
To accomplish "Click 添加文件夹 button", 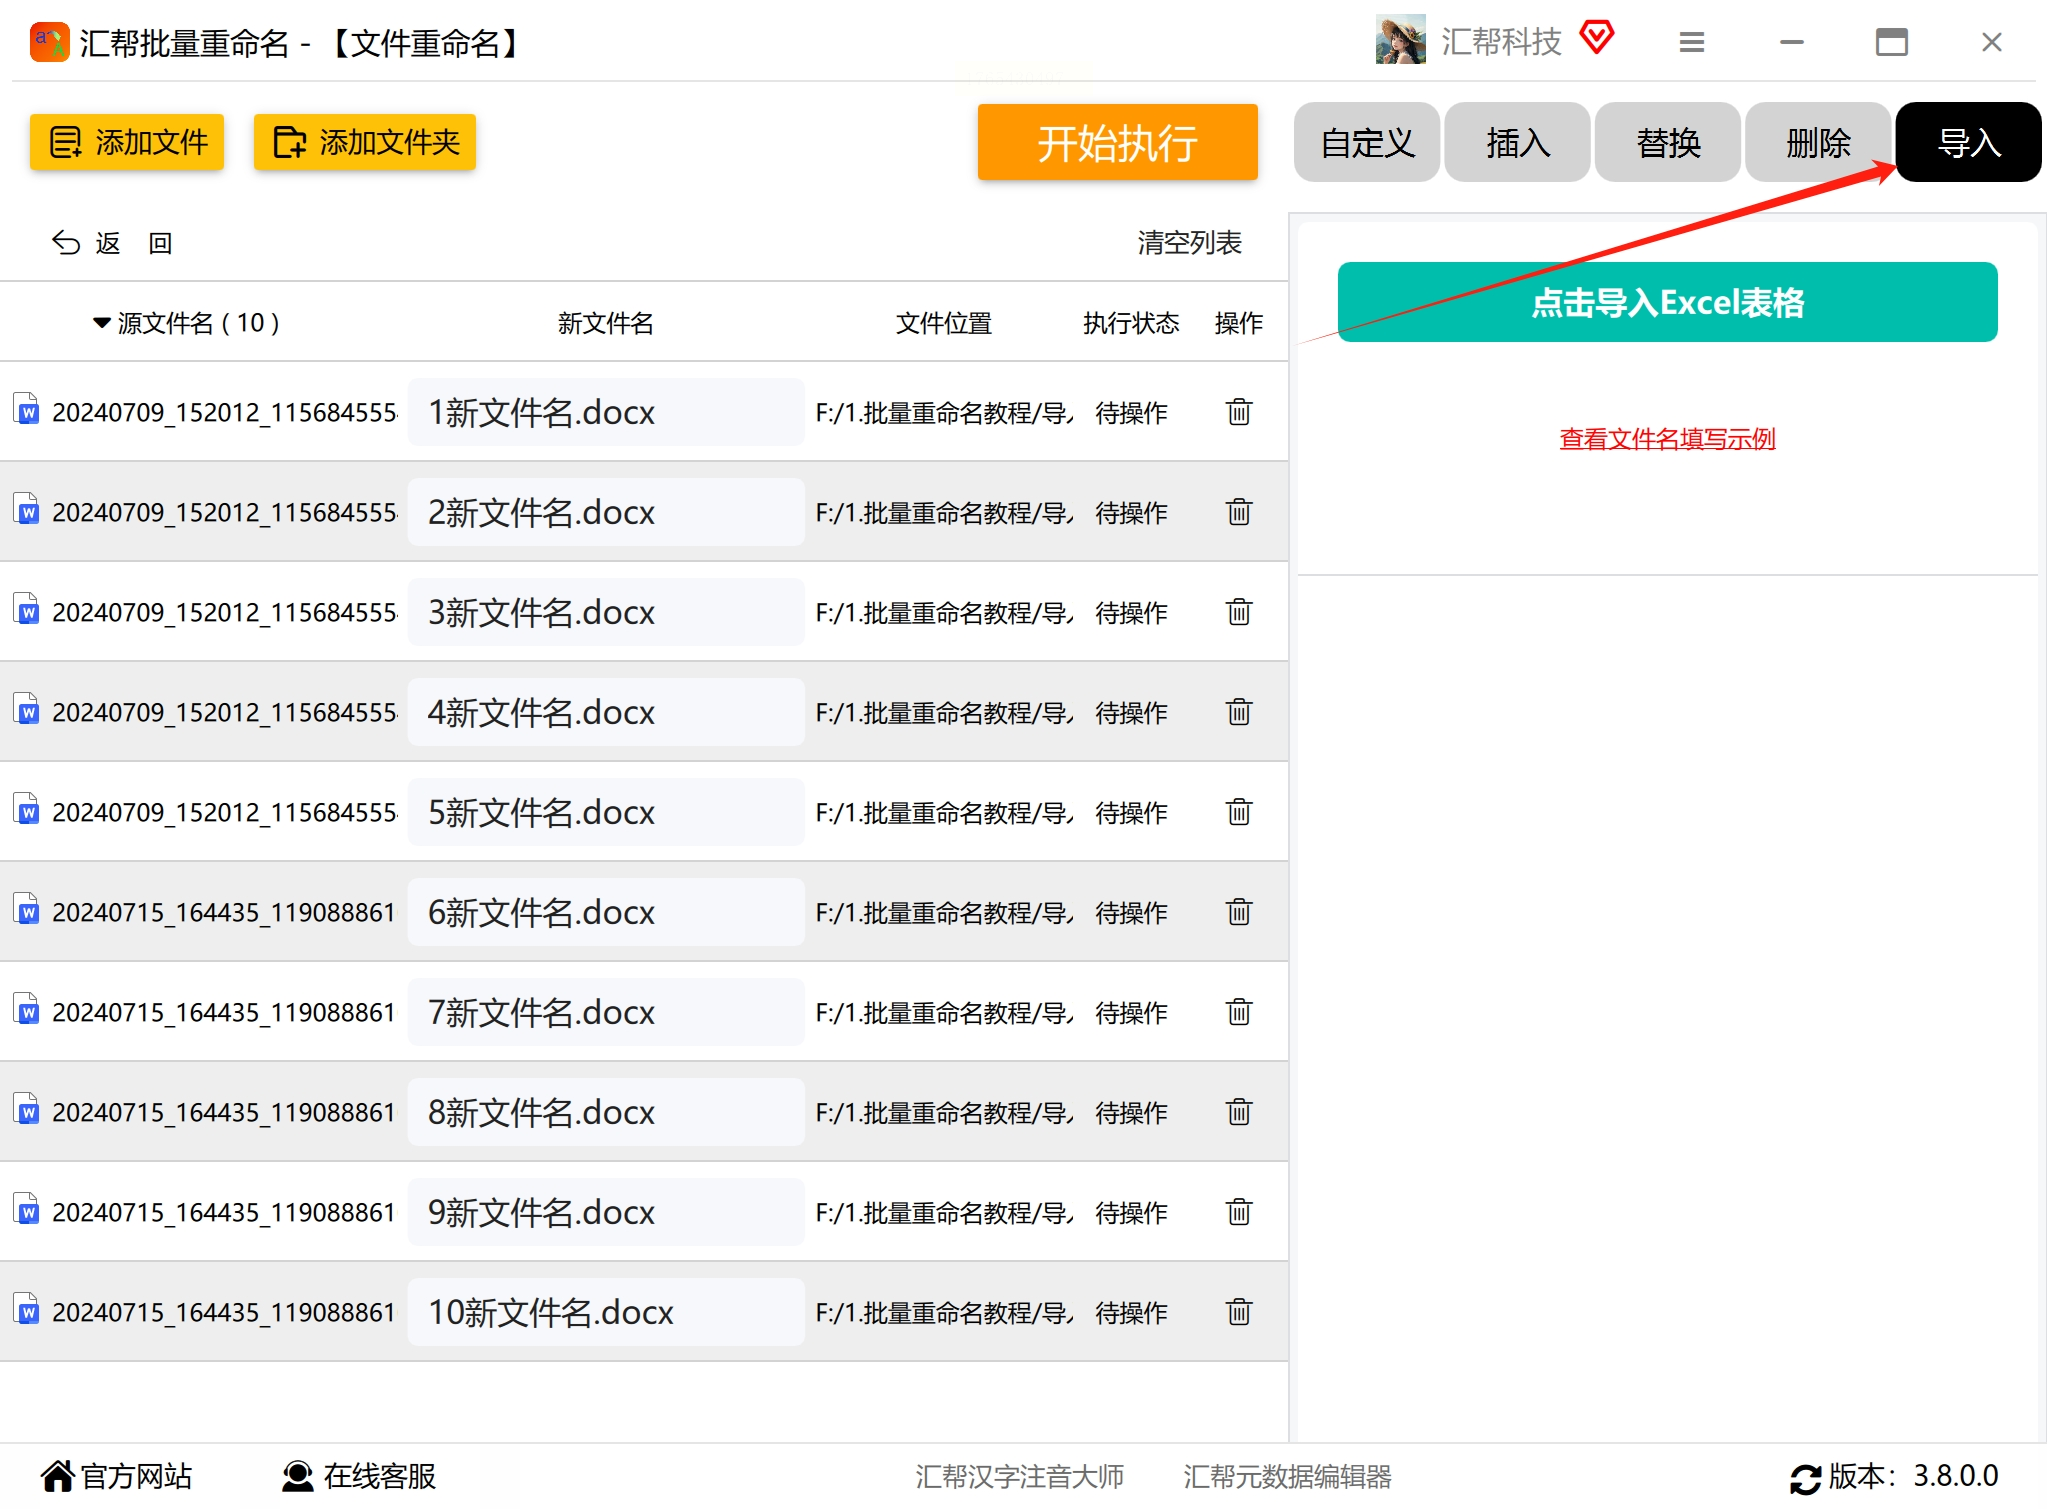I will pos(365,143).
